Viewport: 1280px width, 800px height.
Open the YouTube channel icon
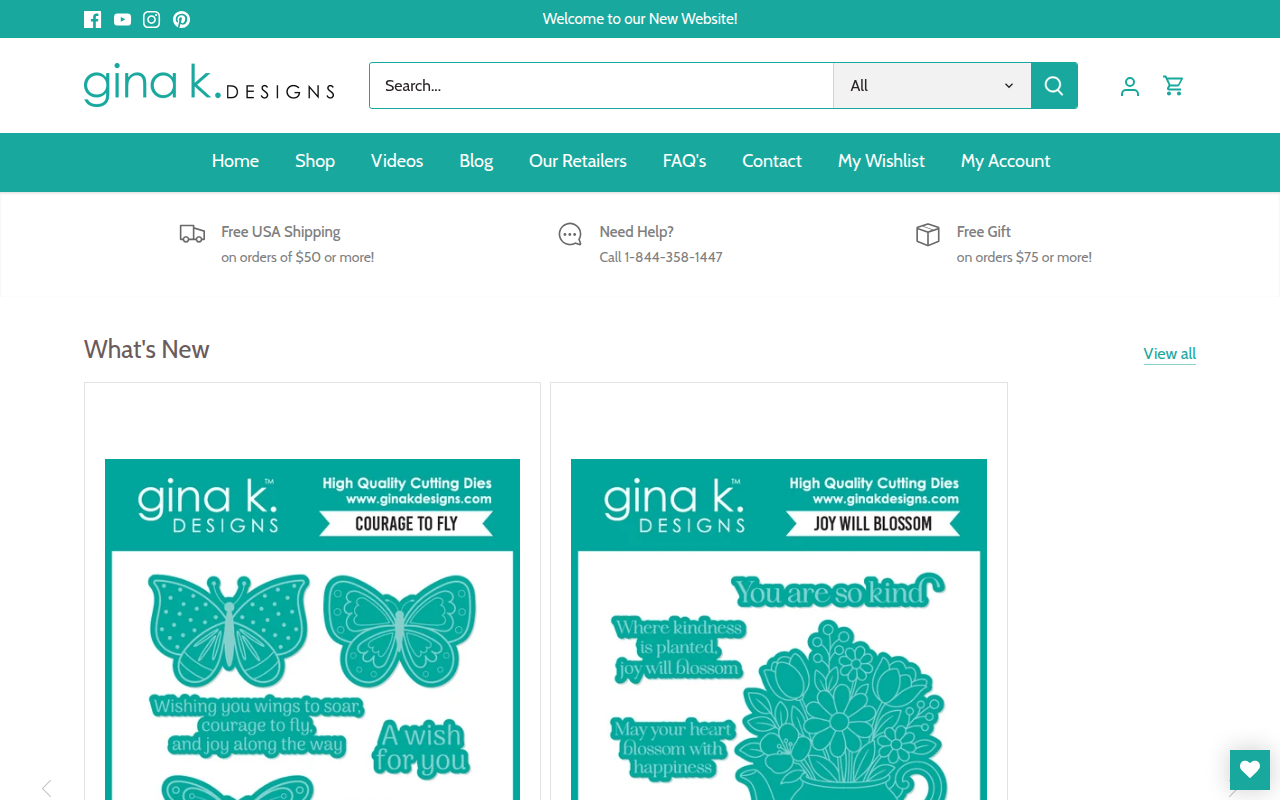click(x=122, y=19)
